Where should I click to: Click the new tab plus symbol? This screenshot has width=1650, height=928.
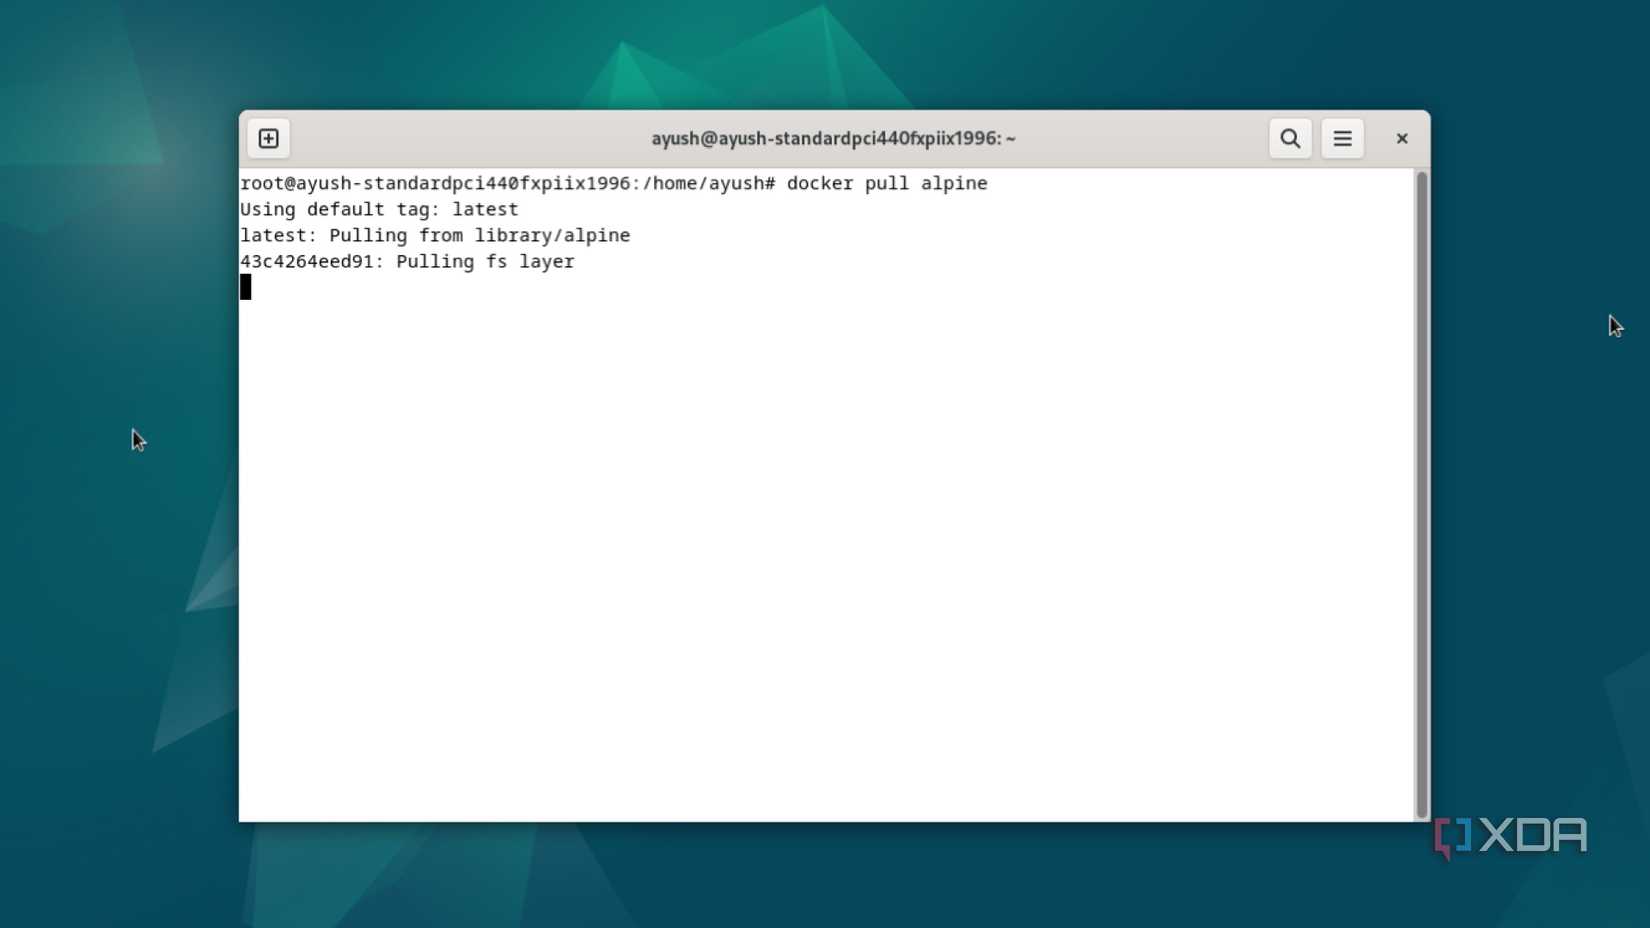point(268,138)
